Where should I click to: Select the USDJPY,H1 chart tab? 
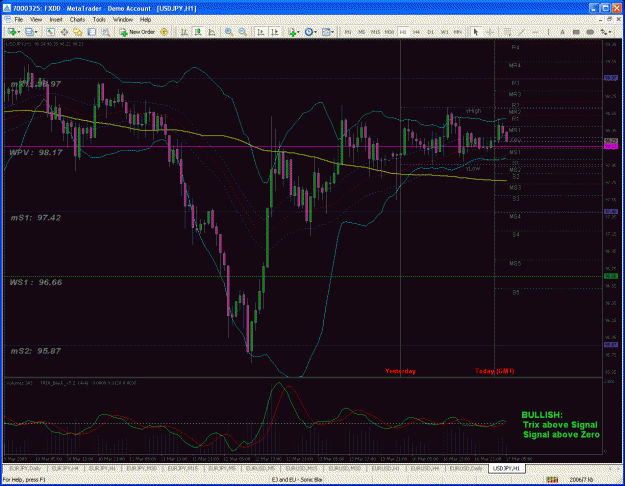click(x=506, y=468)
